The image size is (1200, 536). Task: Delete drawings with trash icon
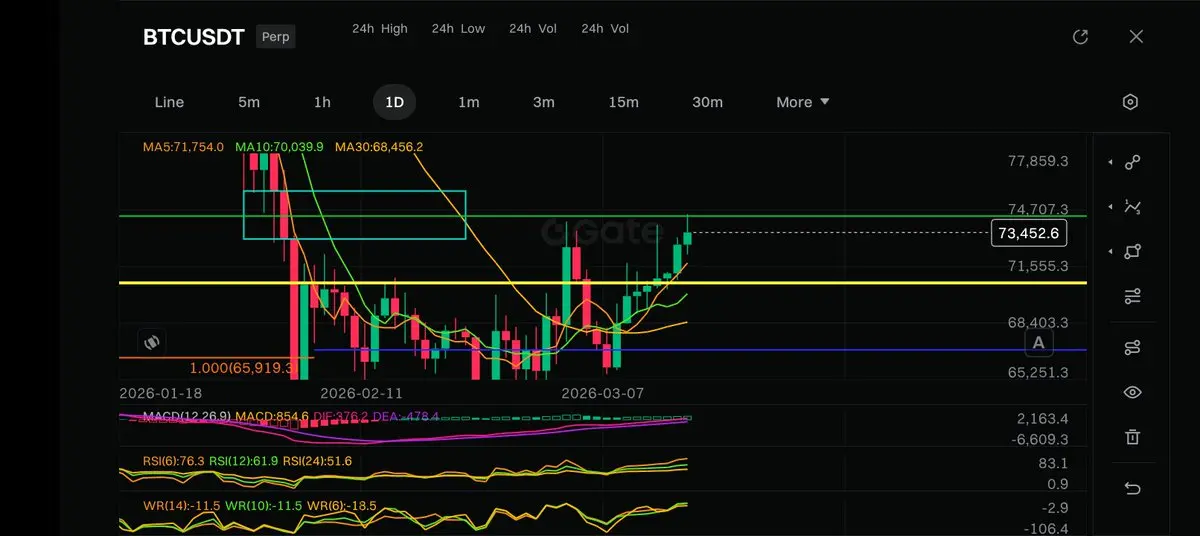[x=1132, y=437]
